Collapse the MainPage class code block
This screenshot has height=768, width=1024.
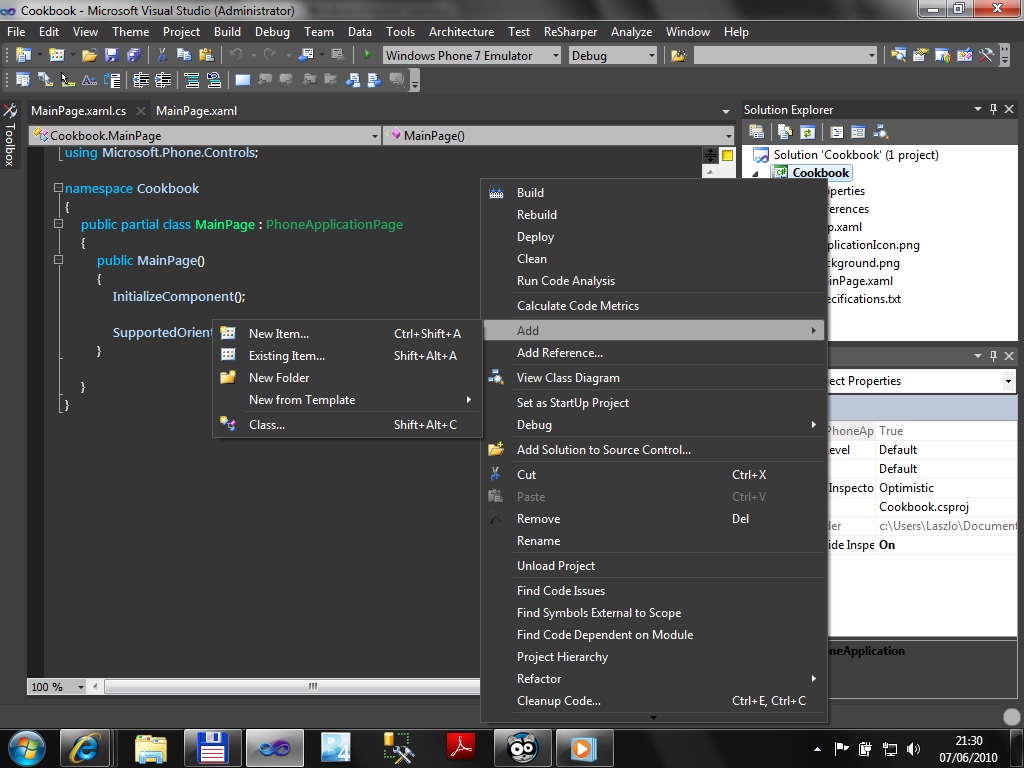click(x=58, y=224)
